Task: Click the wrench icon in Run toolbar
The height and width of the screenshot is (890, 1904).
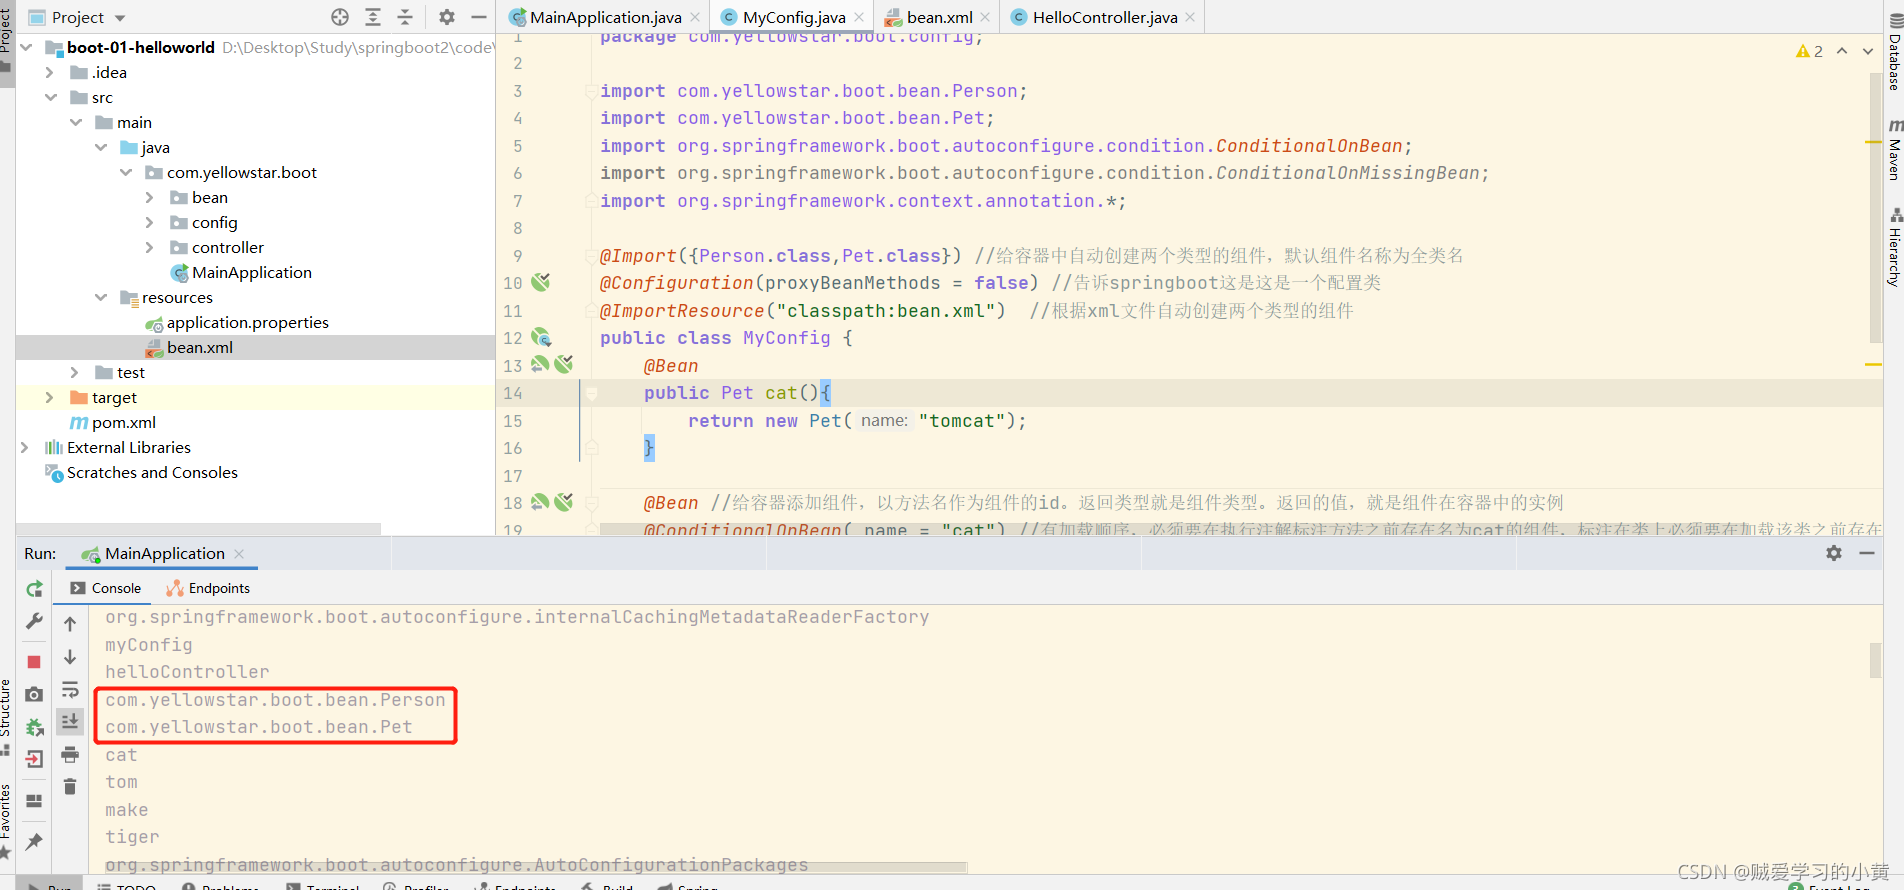Action: [x=34, y=622]
